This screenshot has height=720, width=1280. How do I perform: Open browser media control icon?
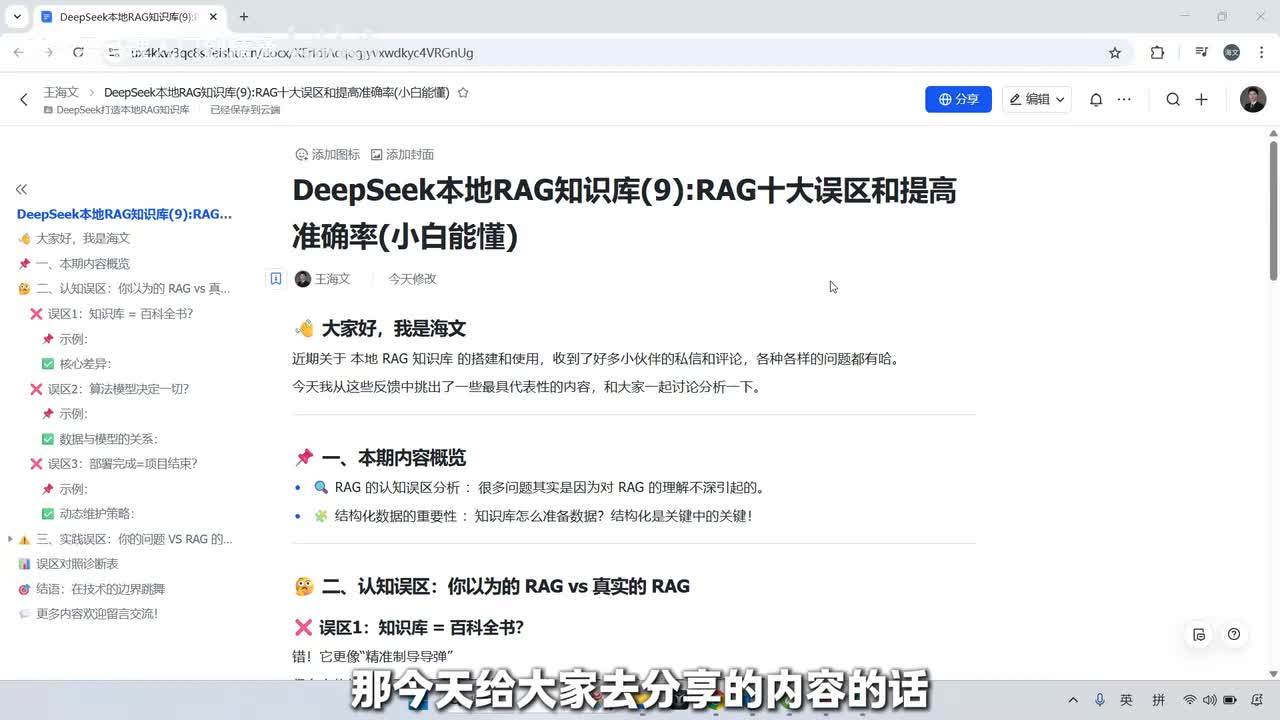[1201, 53]
